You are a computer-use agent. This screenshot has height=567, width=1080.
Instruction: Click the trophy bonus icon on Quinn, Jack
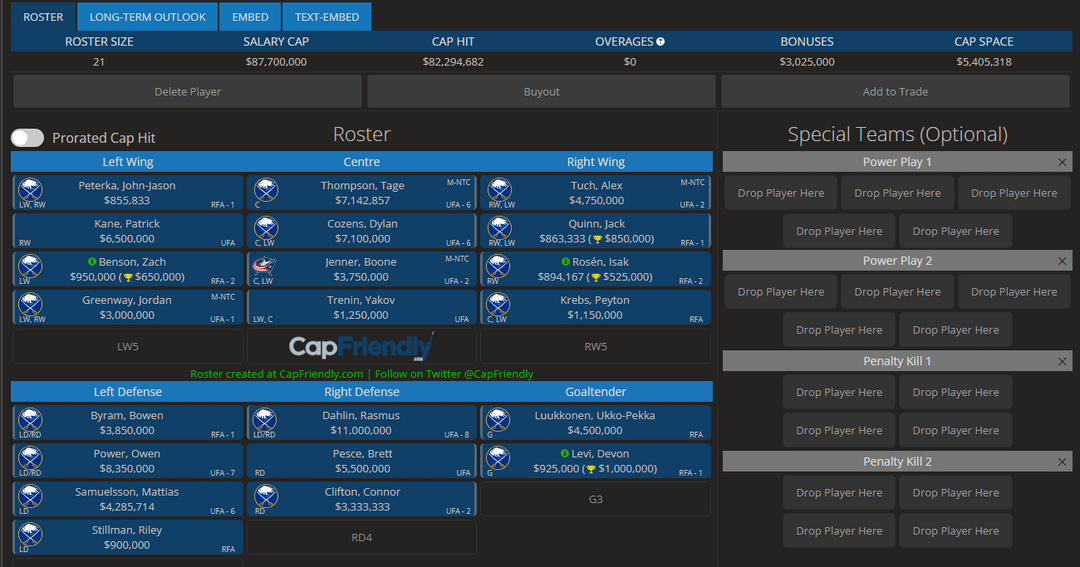597,239
